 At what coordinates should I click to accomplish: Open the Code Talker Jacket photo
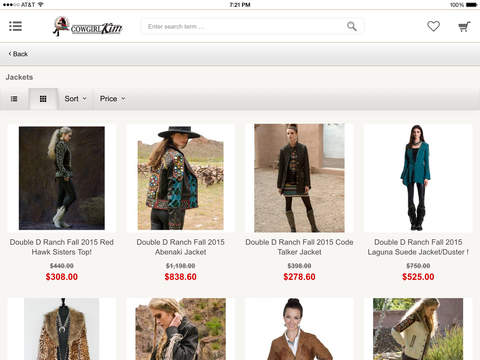pos(299,178)
